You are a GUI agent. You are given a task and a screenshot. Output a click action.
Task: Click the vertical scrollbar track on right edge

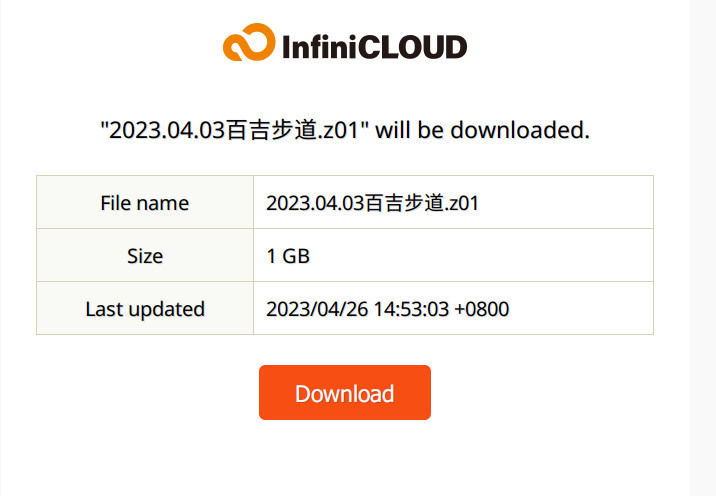(702, 248)
